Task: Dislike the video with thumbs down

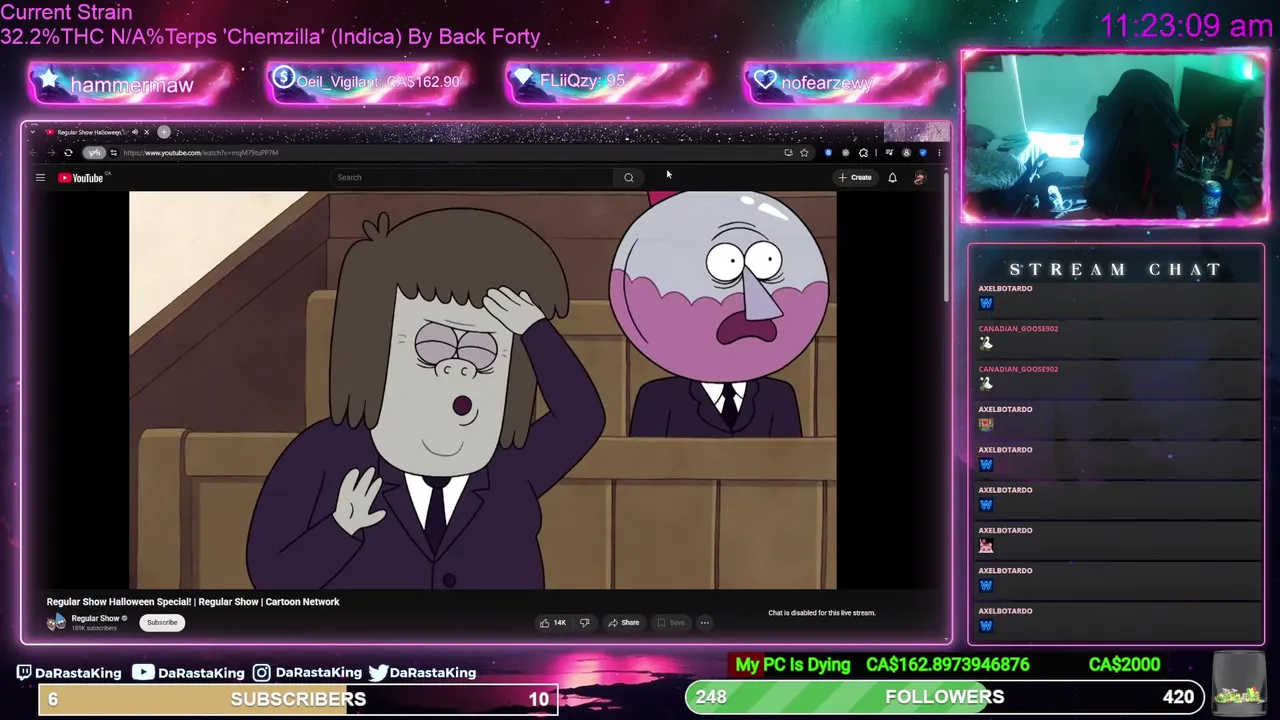Action: (585, 623)
